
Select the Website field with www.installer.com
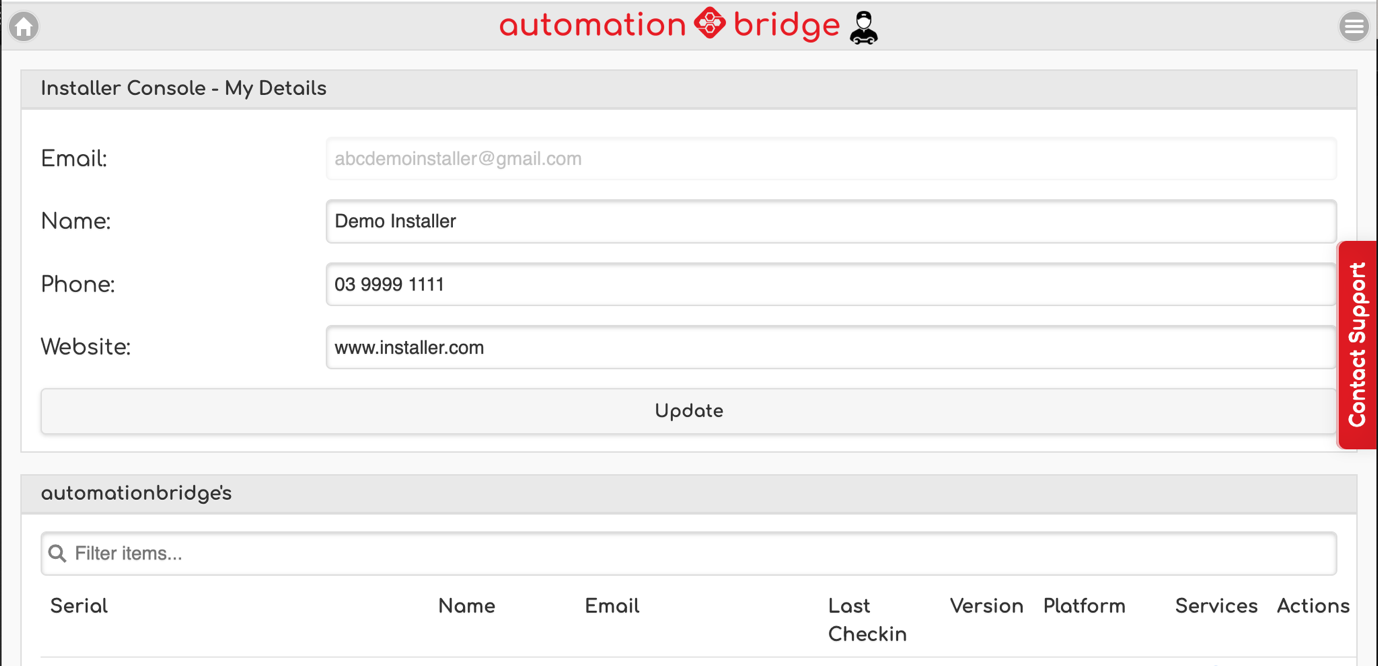coord(830,348)
